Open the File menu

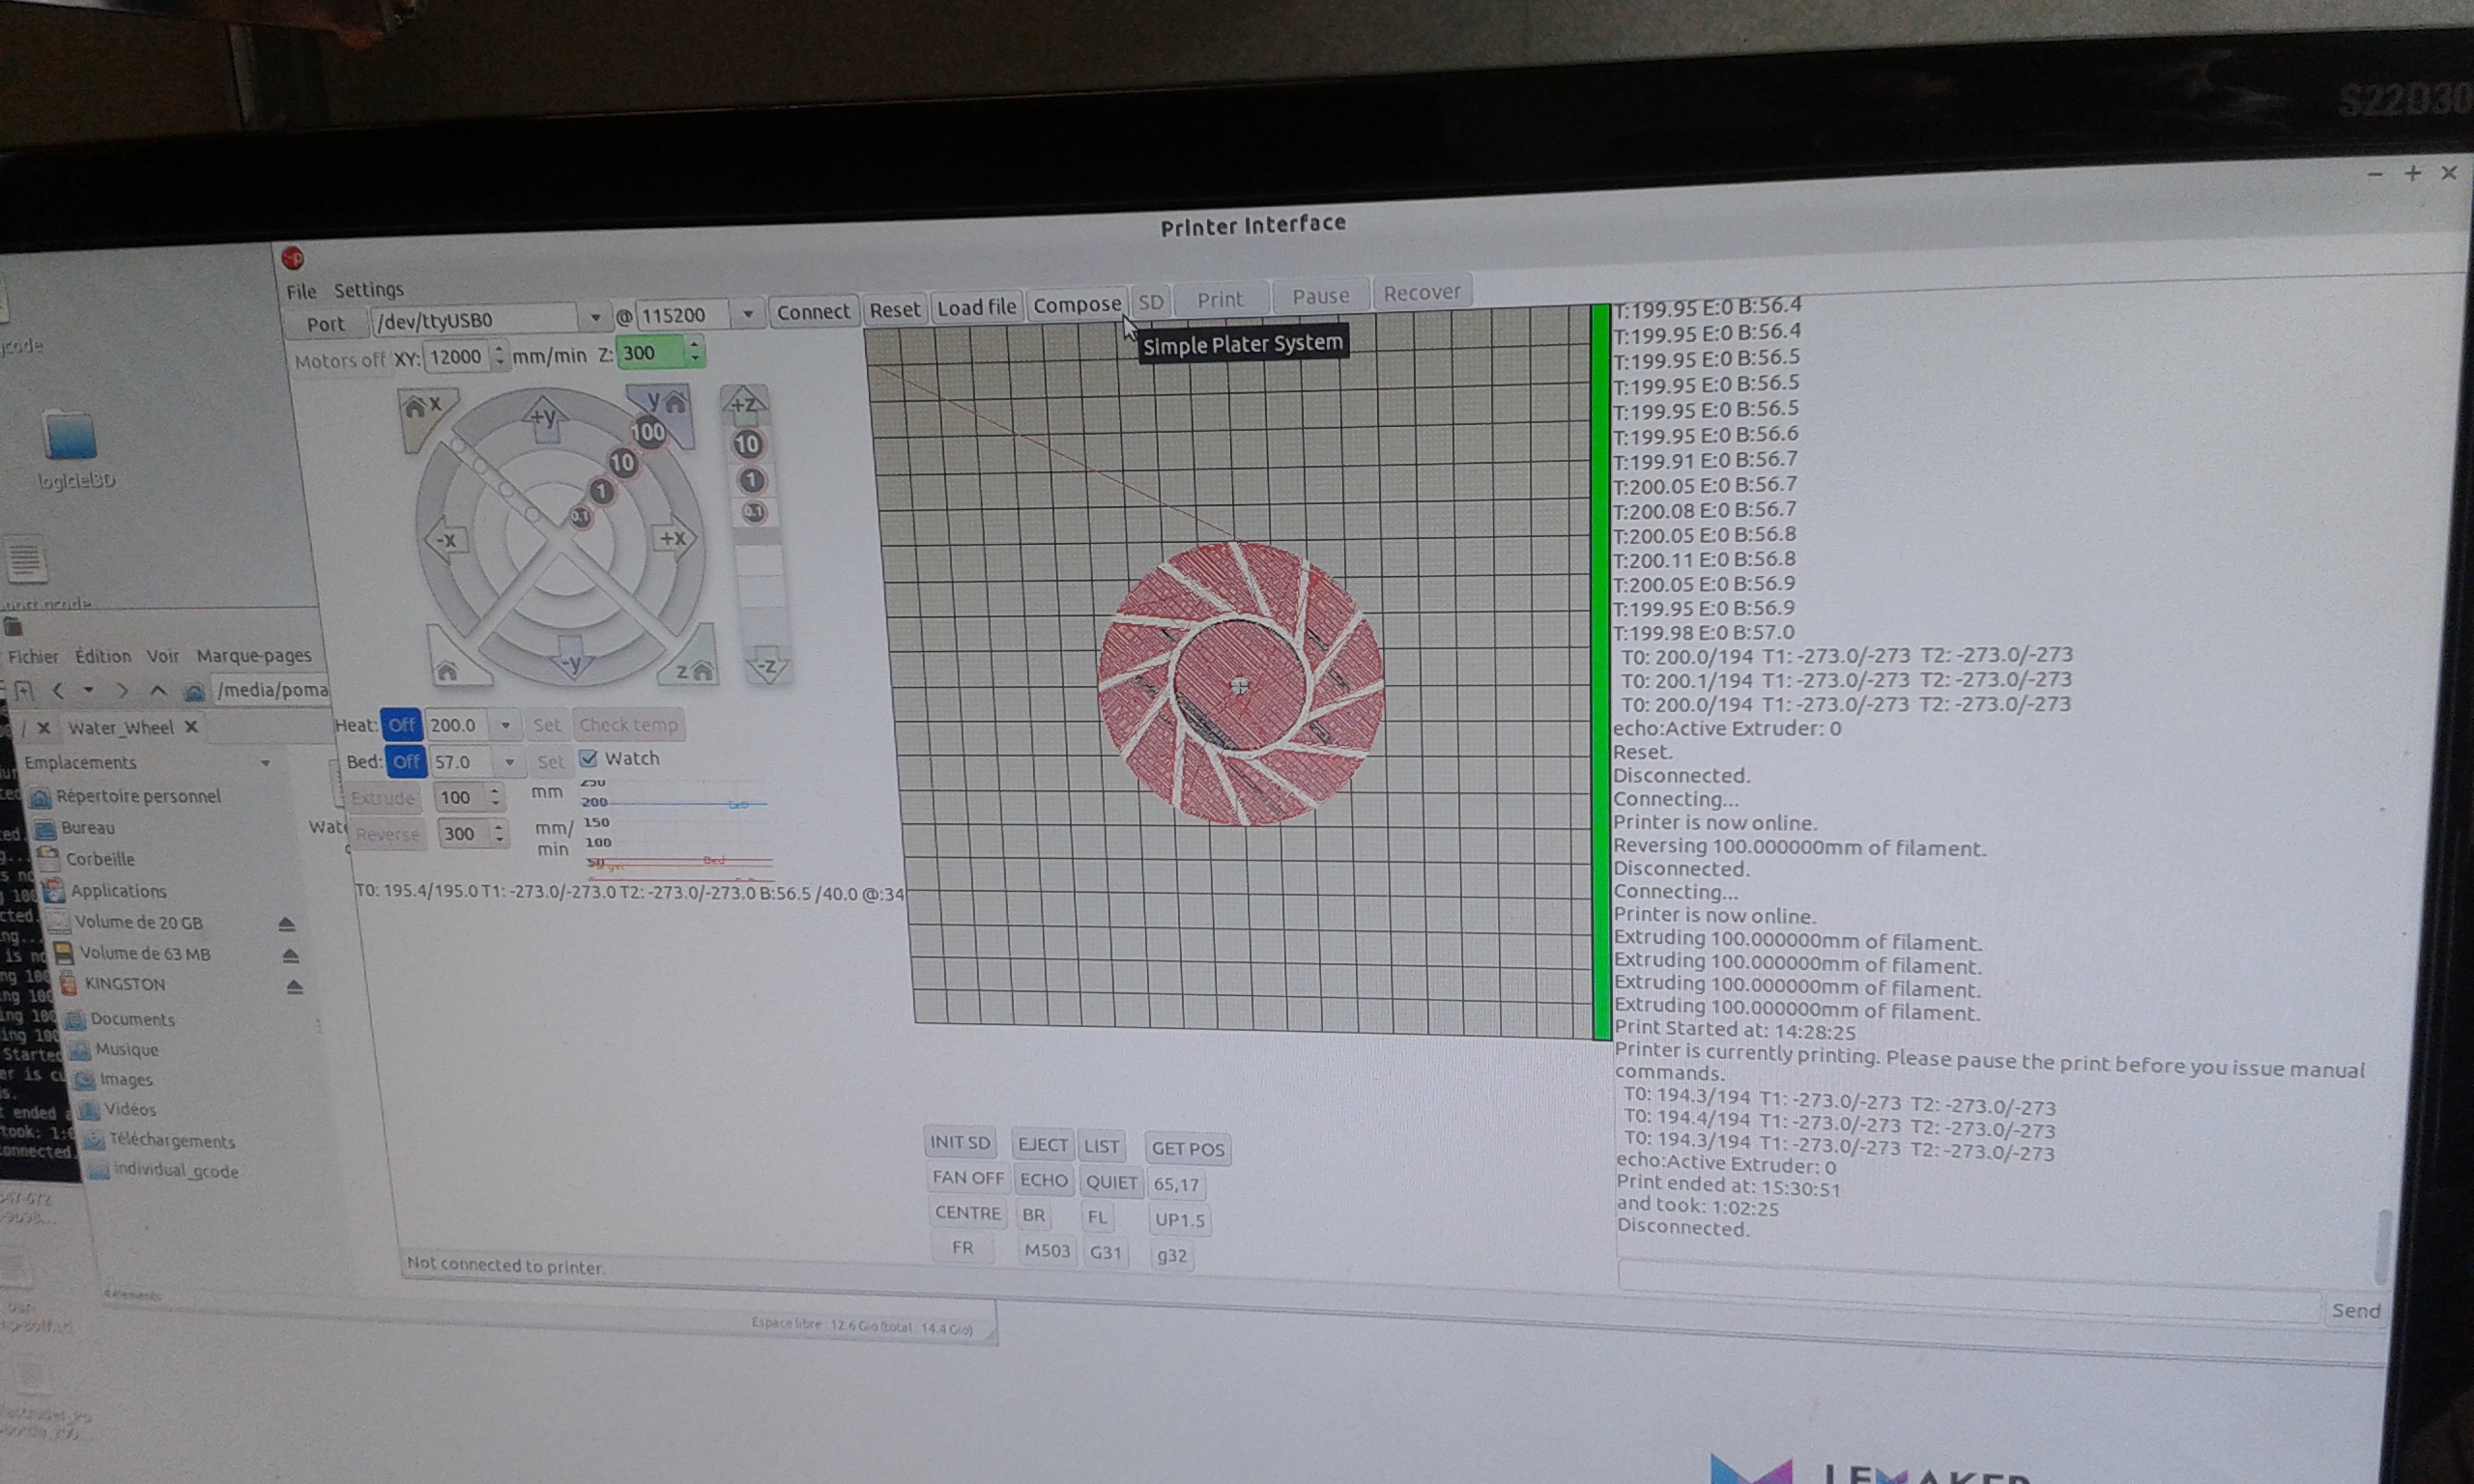(x=300, y=291)
